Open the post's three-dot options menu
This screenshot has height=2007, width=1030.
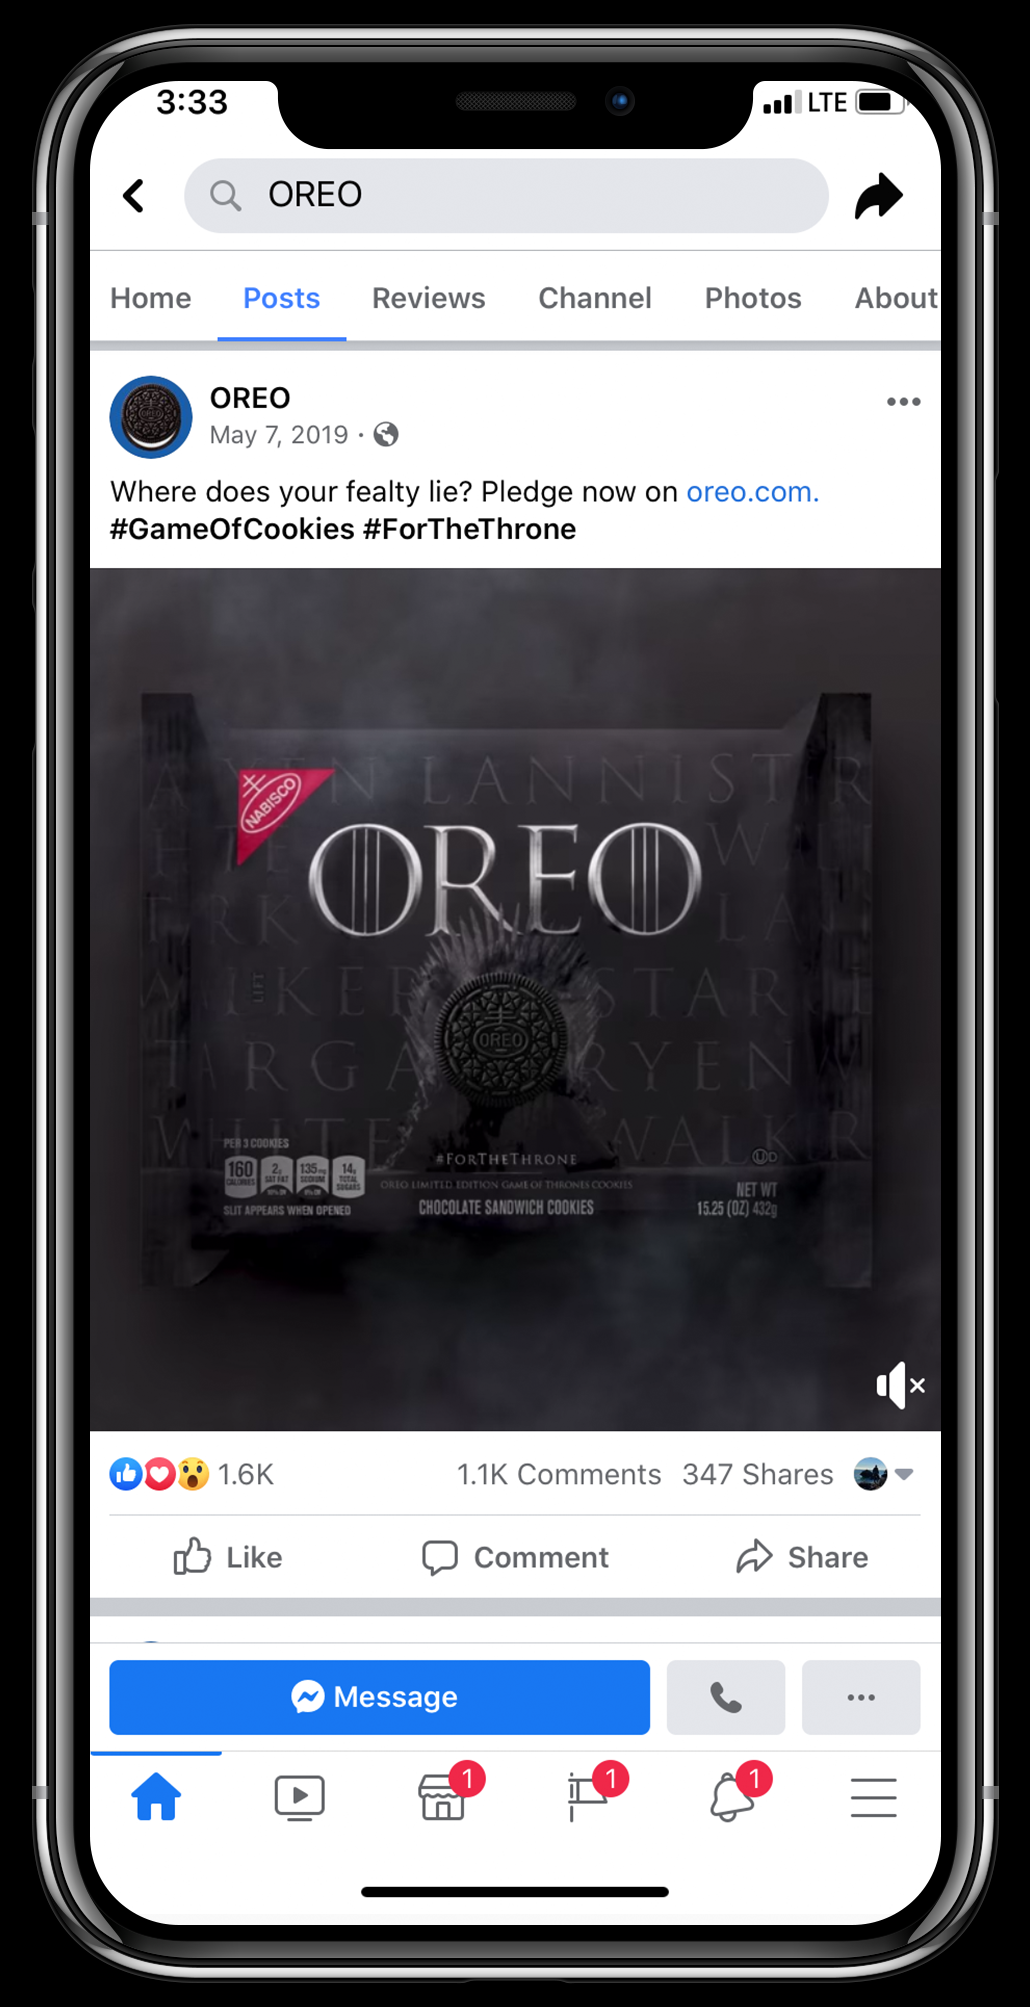pyautogui.click(x=903, y=402)
